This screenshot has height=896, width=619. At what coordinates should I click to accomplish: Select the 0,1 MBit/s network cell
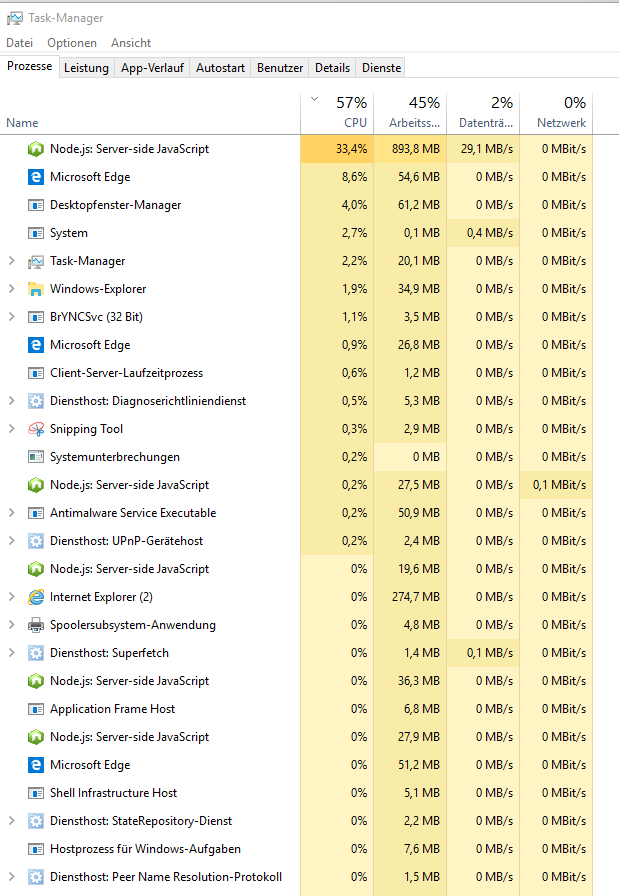(556, 485)
